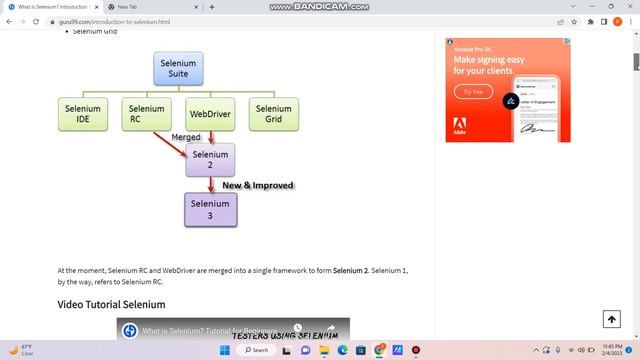Open the volume tray icon
Image resolution: width=640 pixels, height=360 pixels.
click(x=581, y=350)
